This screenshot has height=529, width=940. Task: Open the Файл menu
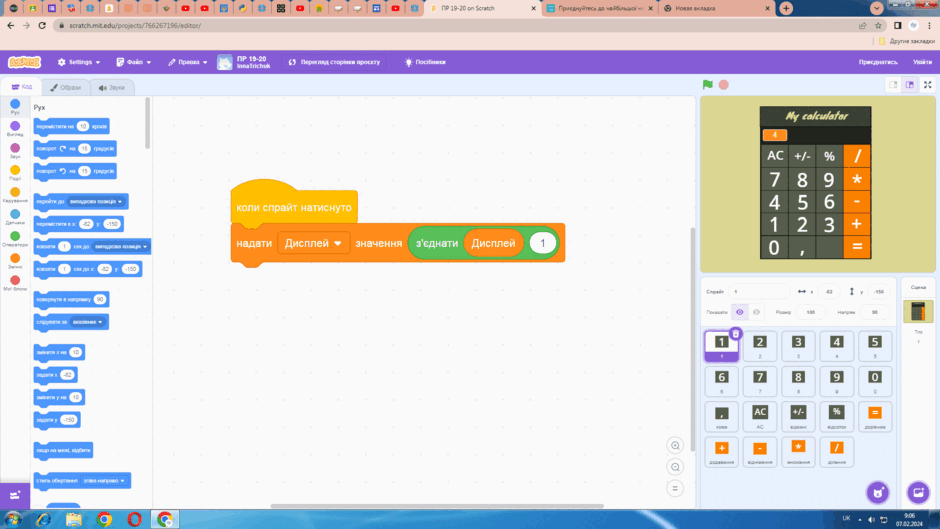click(134, 62)
